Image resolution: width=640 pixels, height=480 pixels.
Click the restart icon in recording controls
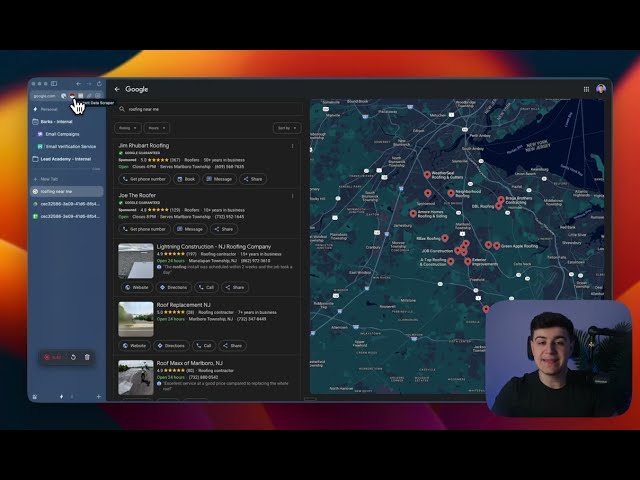[73, 357]
